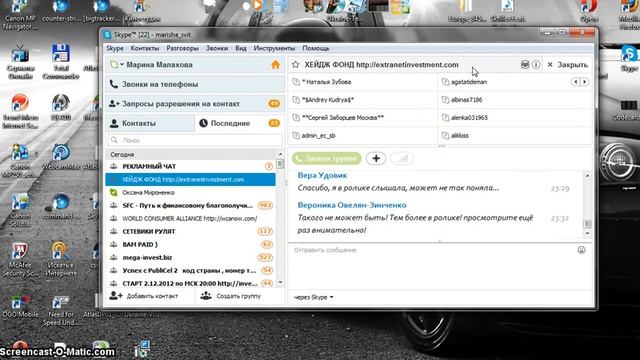Open the Контакты menu
The width and height of the screenshot is (640, 360).
coord(144,48)
